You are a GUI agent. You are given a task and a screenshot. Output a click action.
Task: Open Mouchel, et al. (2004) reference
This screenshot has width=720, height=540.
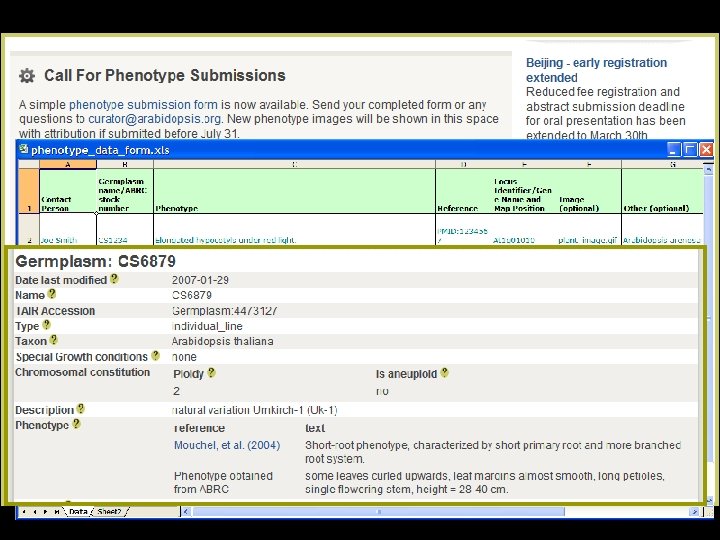227,445
